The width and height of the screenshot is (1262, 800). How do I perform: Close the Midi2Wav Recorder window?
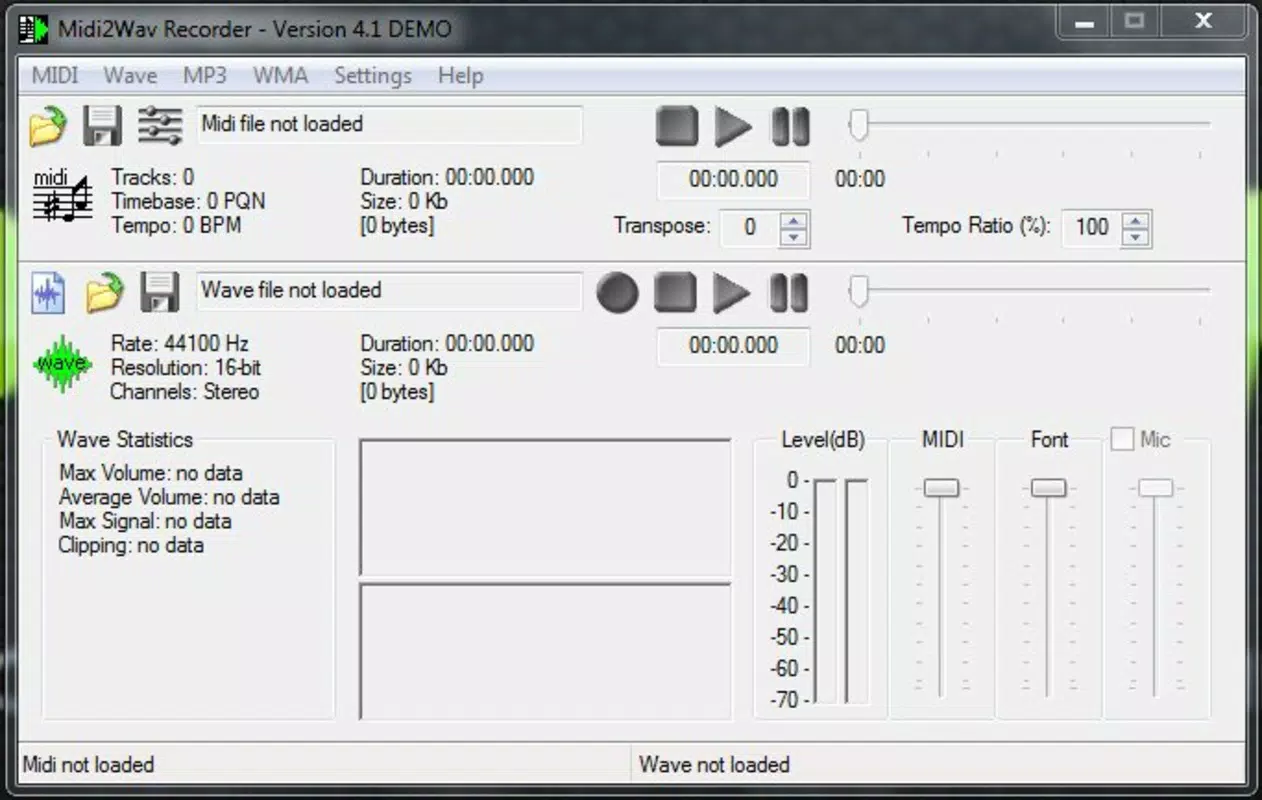(1204, 21)
